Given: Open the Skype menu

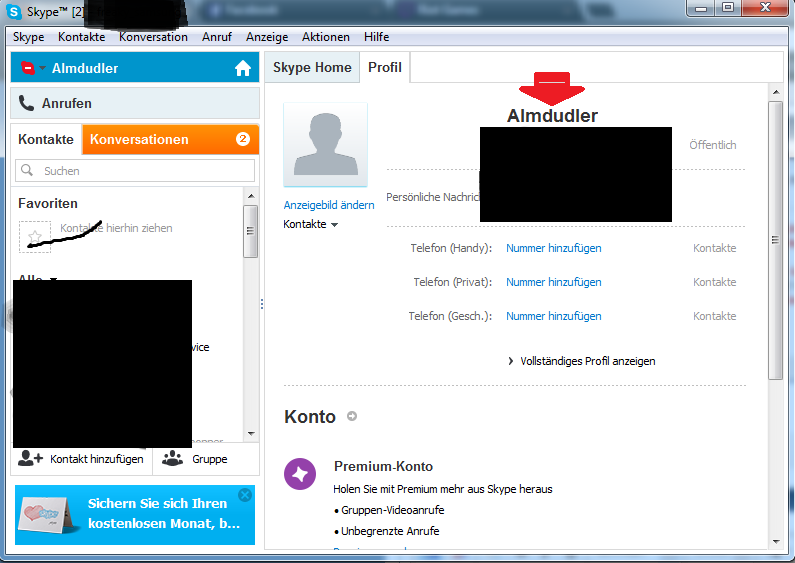Looking at the screenshot, I should click(28, 37).
